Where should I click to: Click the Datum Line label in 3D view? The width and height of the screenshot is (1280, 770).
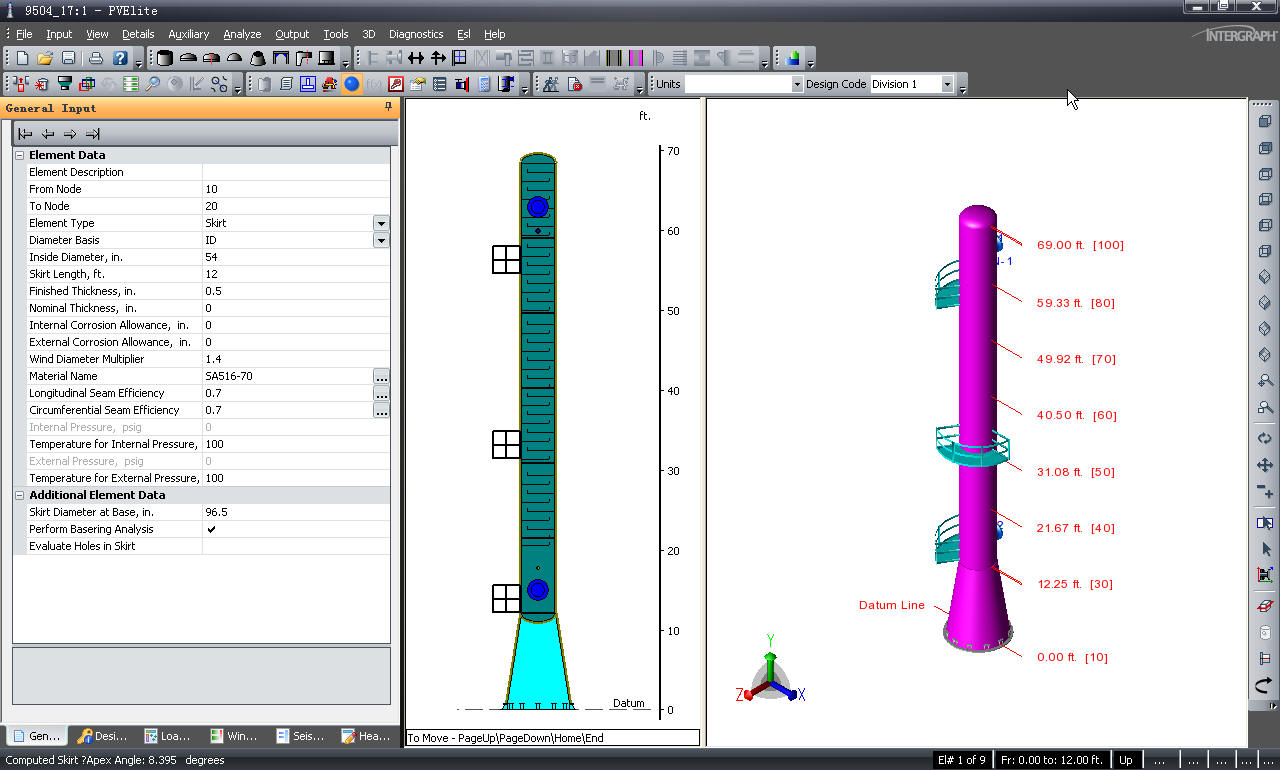click(892, 605)
